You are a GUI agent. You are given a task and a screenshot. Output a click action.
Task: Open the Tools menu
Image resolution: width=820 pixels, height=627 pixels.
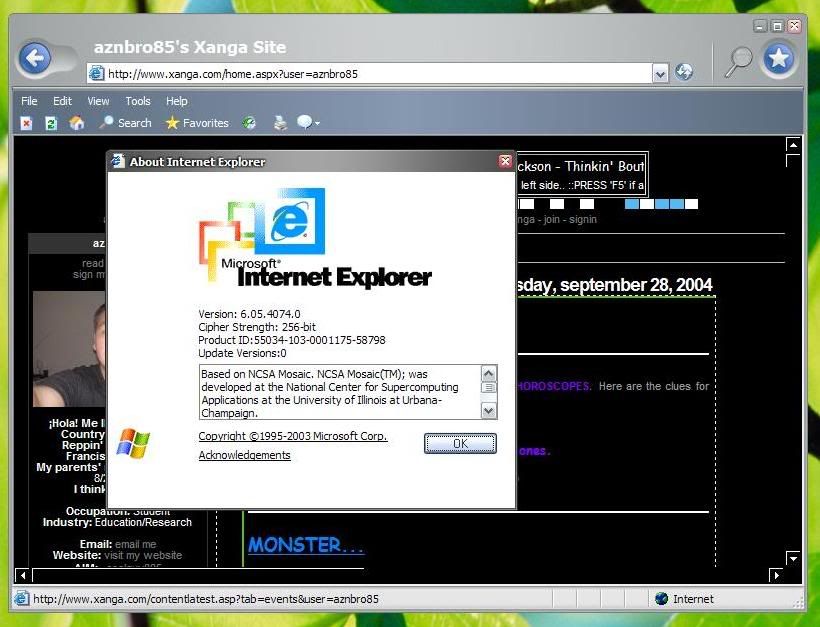(x=138, y=101)
